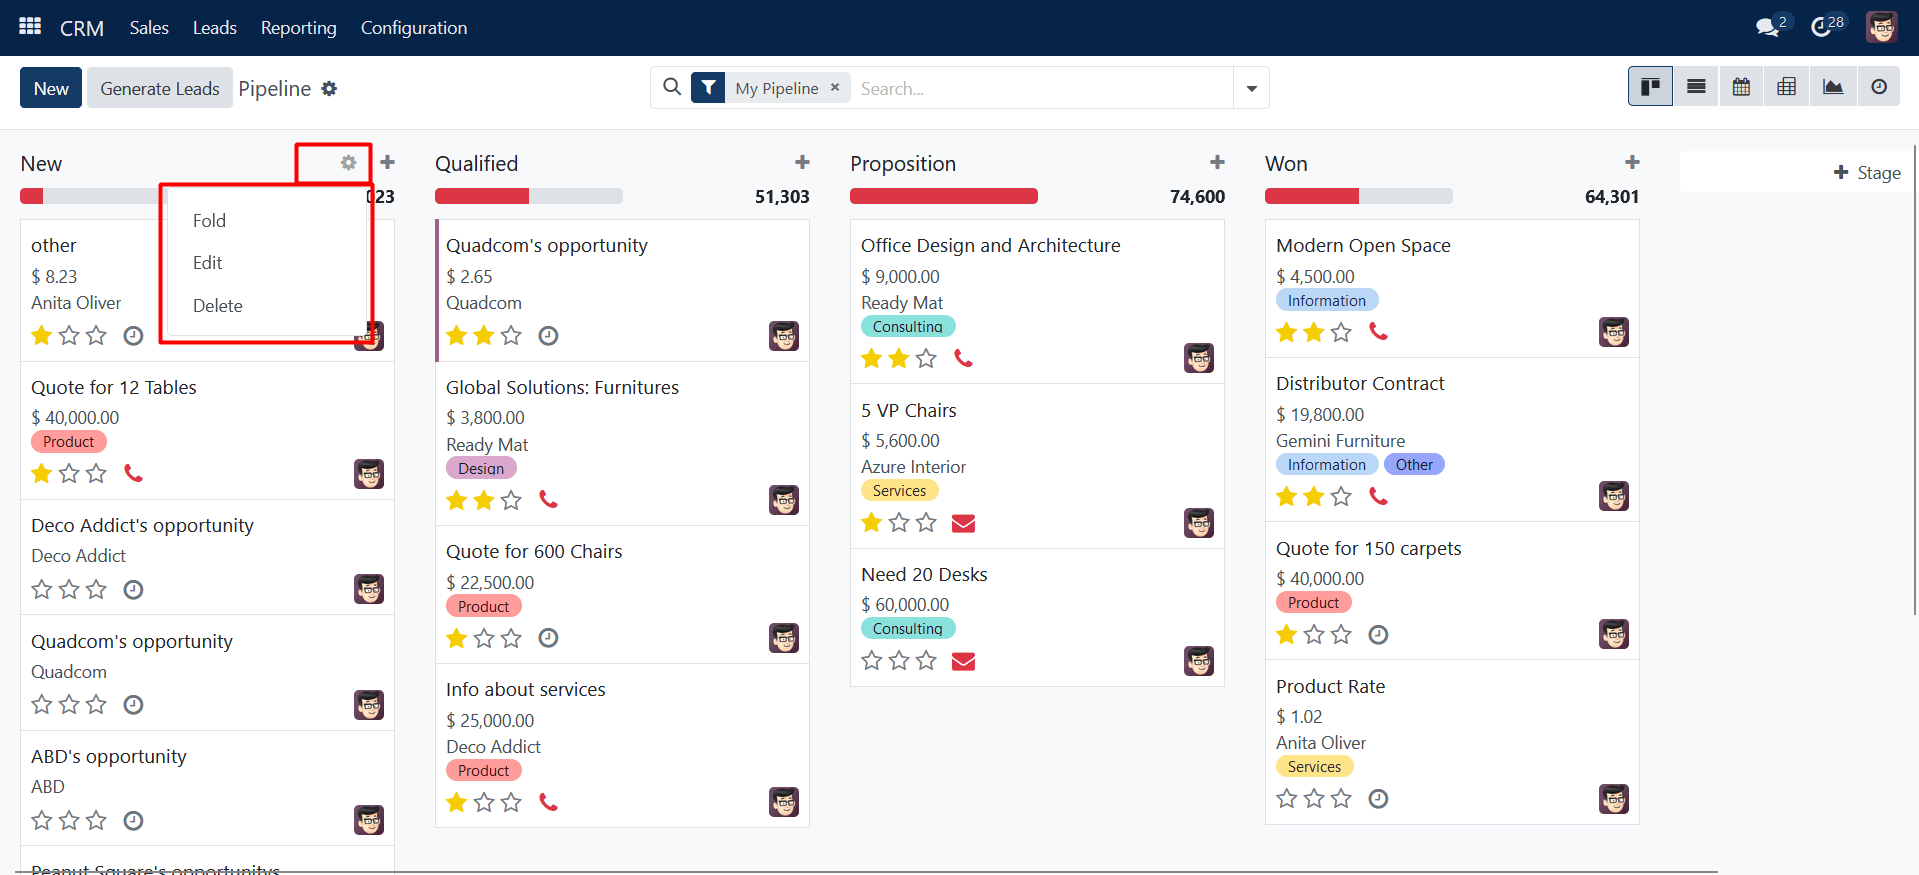
Task: Open the pivot table view
Action: click(1786, 87)
